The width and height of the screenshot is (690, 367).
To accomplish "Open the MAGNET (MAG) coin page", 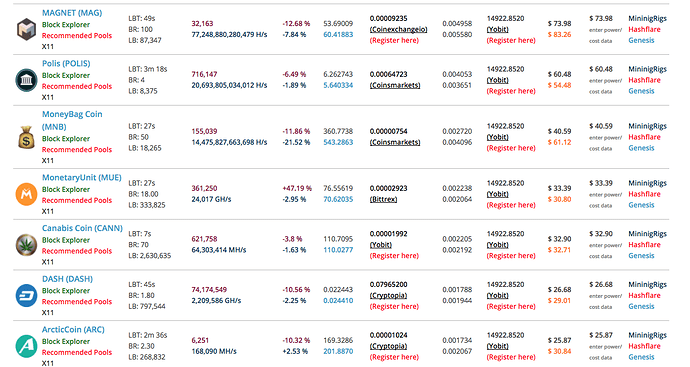I will (x=72, y=13).
